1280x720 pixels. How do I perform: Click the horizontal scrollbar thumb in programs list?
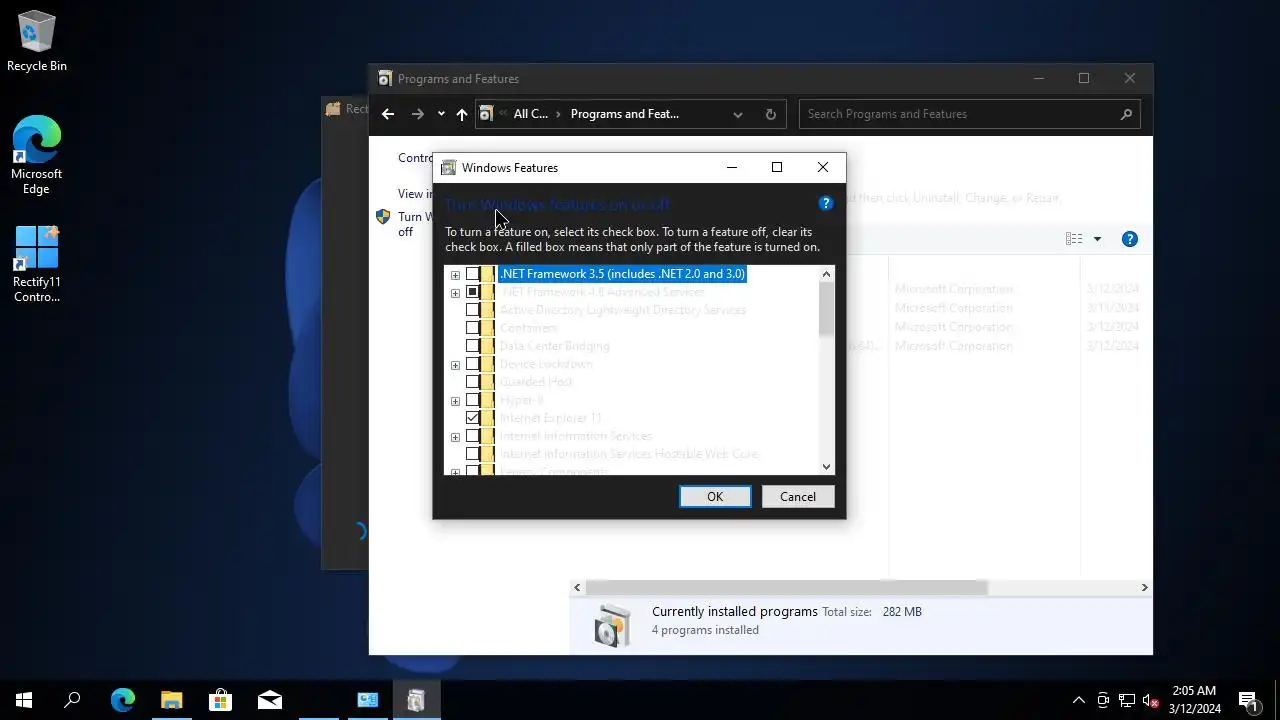[x=787, y=588]
